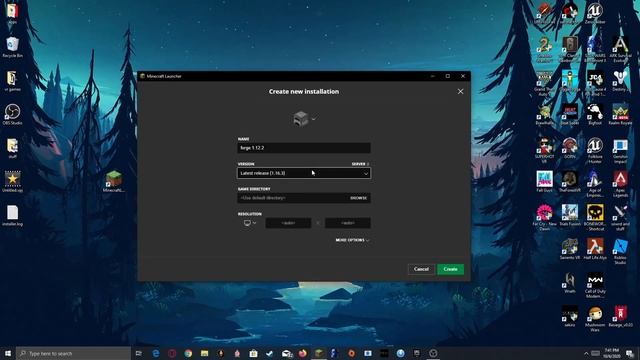Close the Create new installation dialog with X
This screenshot has width=640, height=360.
pyautogui.click(x=460, y=91)
